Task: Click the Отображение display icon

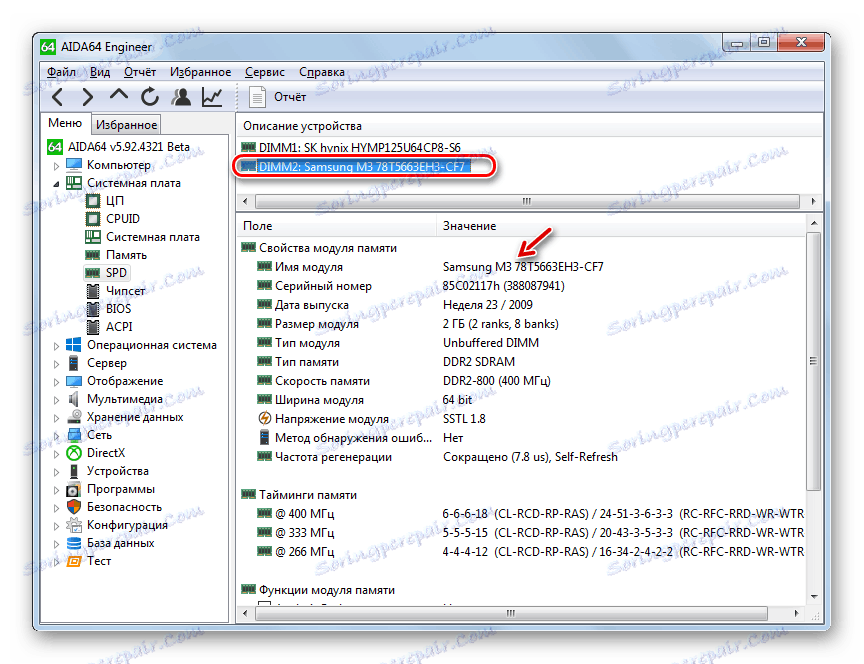Action: coord(74,381)
